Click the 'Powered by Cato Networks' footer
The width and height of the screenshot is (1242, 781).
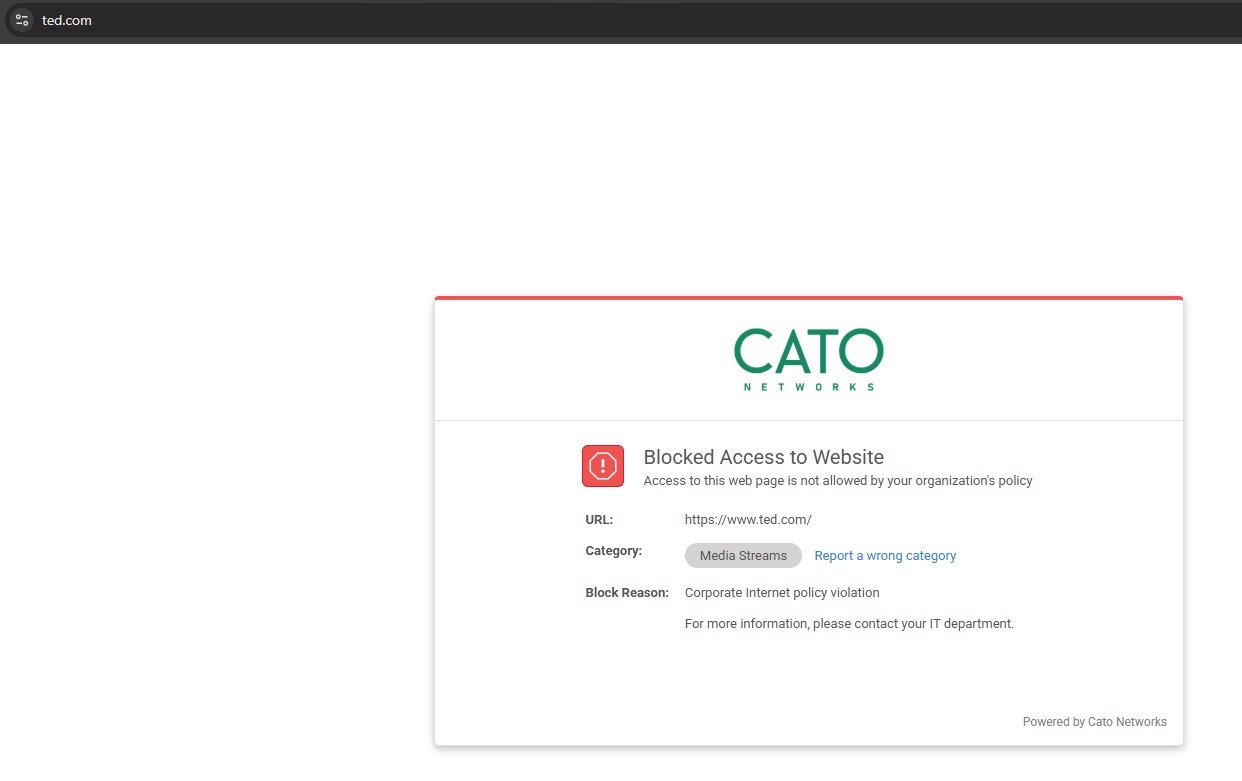1094,722
